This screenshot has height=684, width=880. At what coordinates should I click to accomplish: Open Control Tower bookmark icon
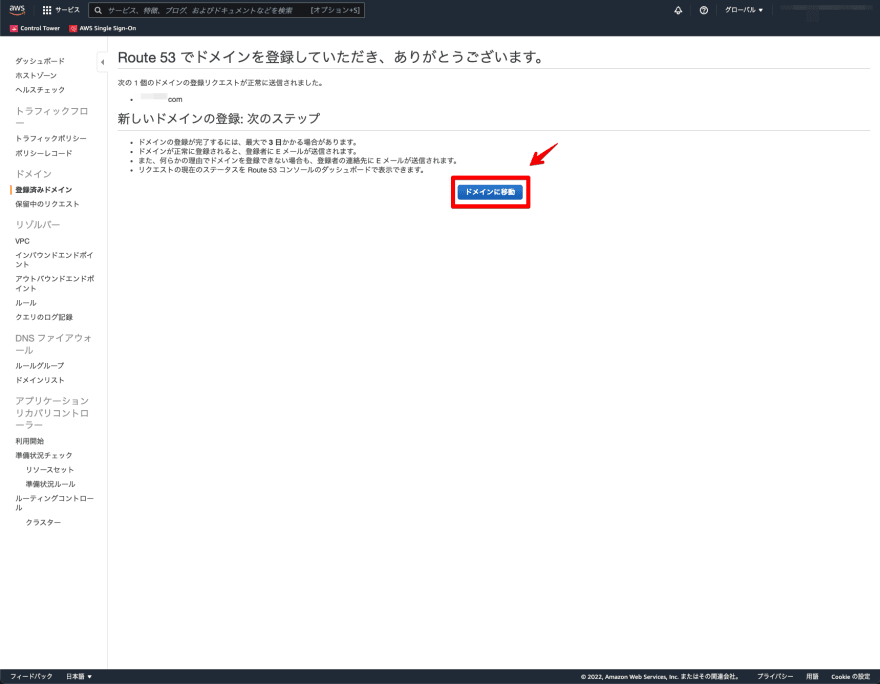coord(14,28)
